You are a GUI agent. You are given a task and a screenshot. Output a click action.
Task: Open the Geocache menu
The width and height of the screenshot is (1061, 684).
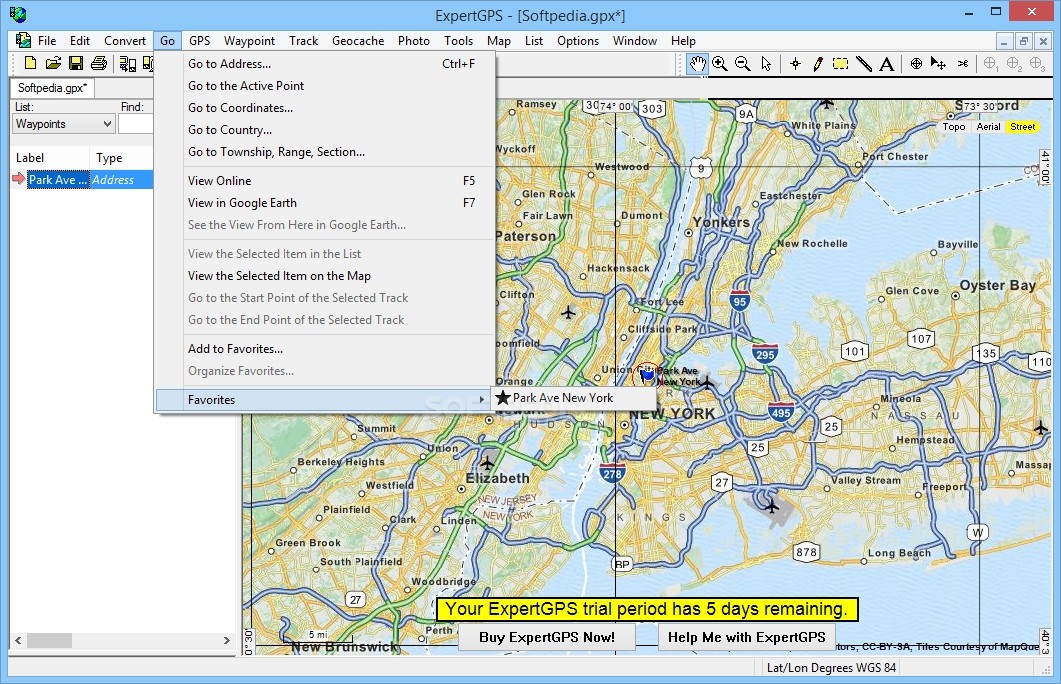click(358, 41)
